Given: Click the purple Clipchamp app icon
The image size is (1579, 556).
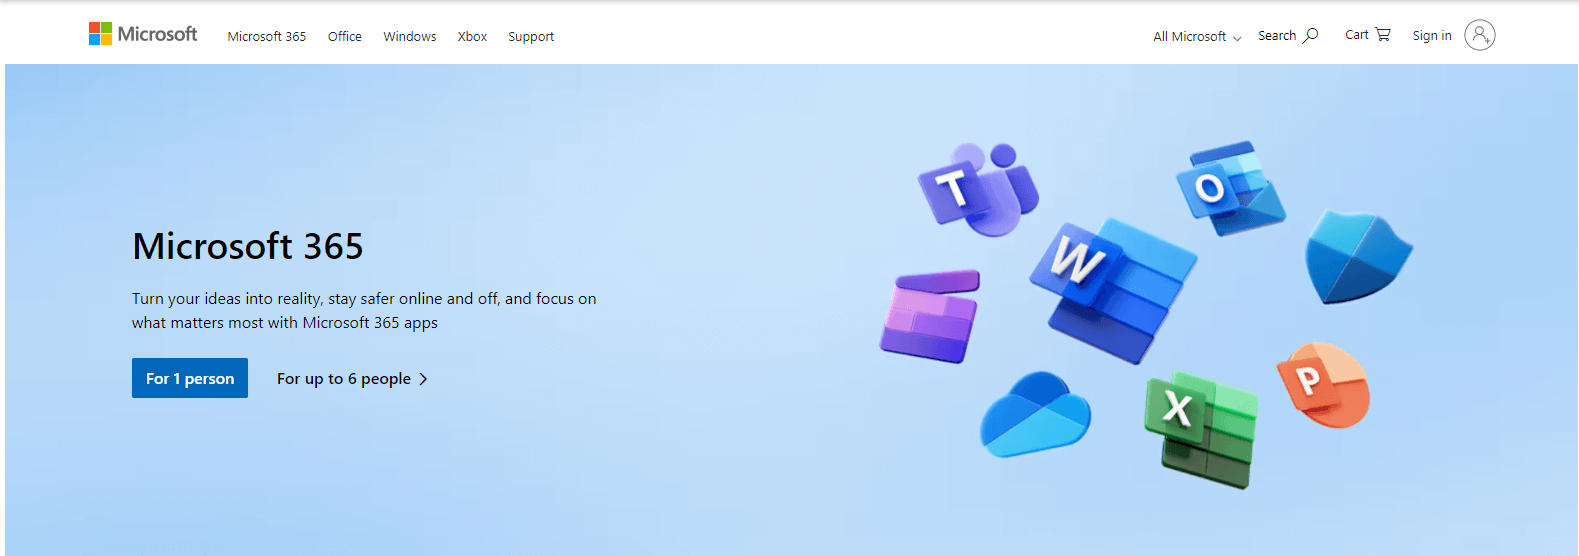Looking at the screenshot, I should 930,316.
